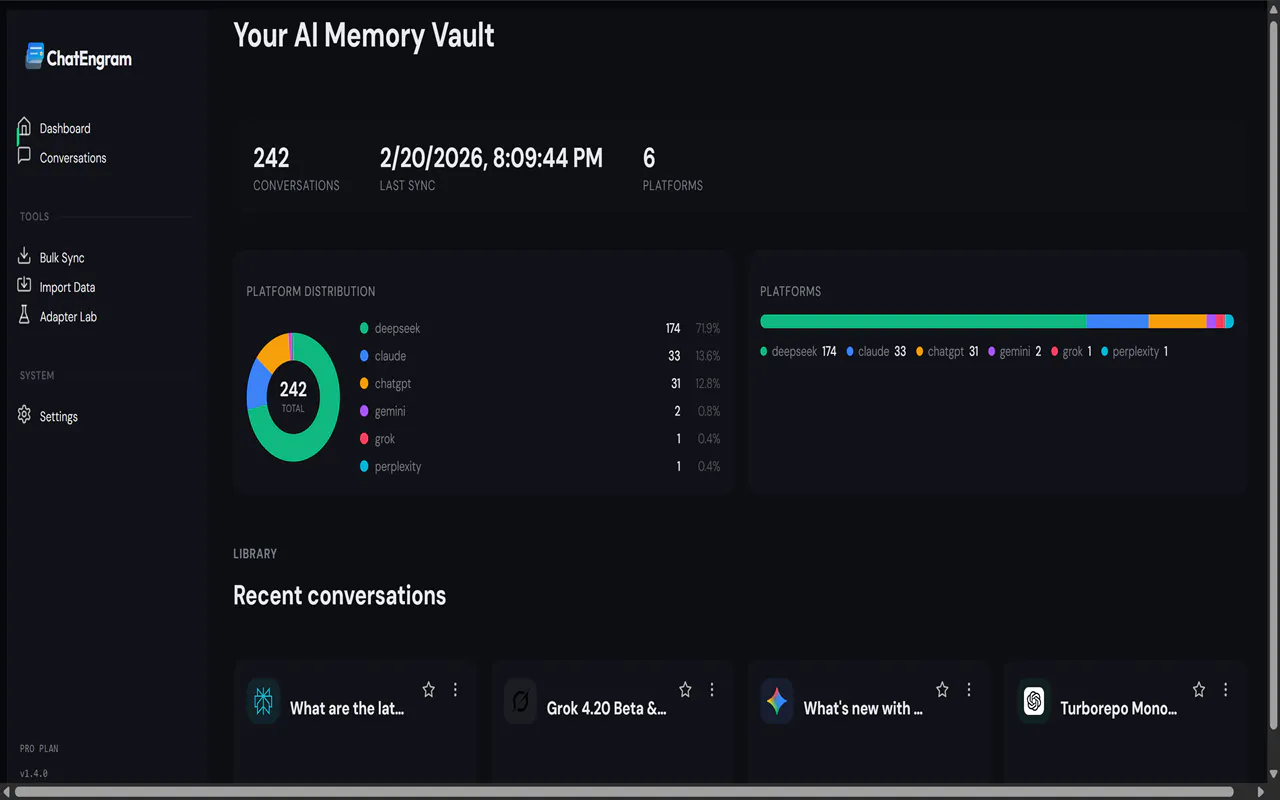Click the last sync timestamp '2/20/2026, 8:09:44 PM'
The image size is (1280, 800).
pos(491,158)
